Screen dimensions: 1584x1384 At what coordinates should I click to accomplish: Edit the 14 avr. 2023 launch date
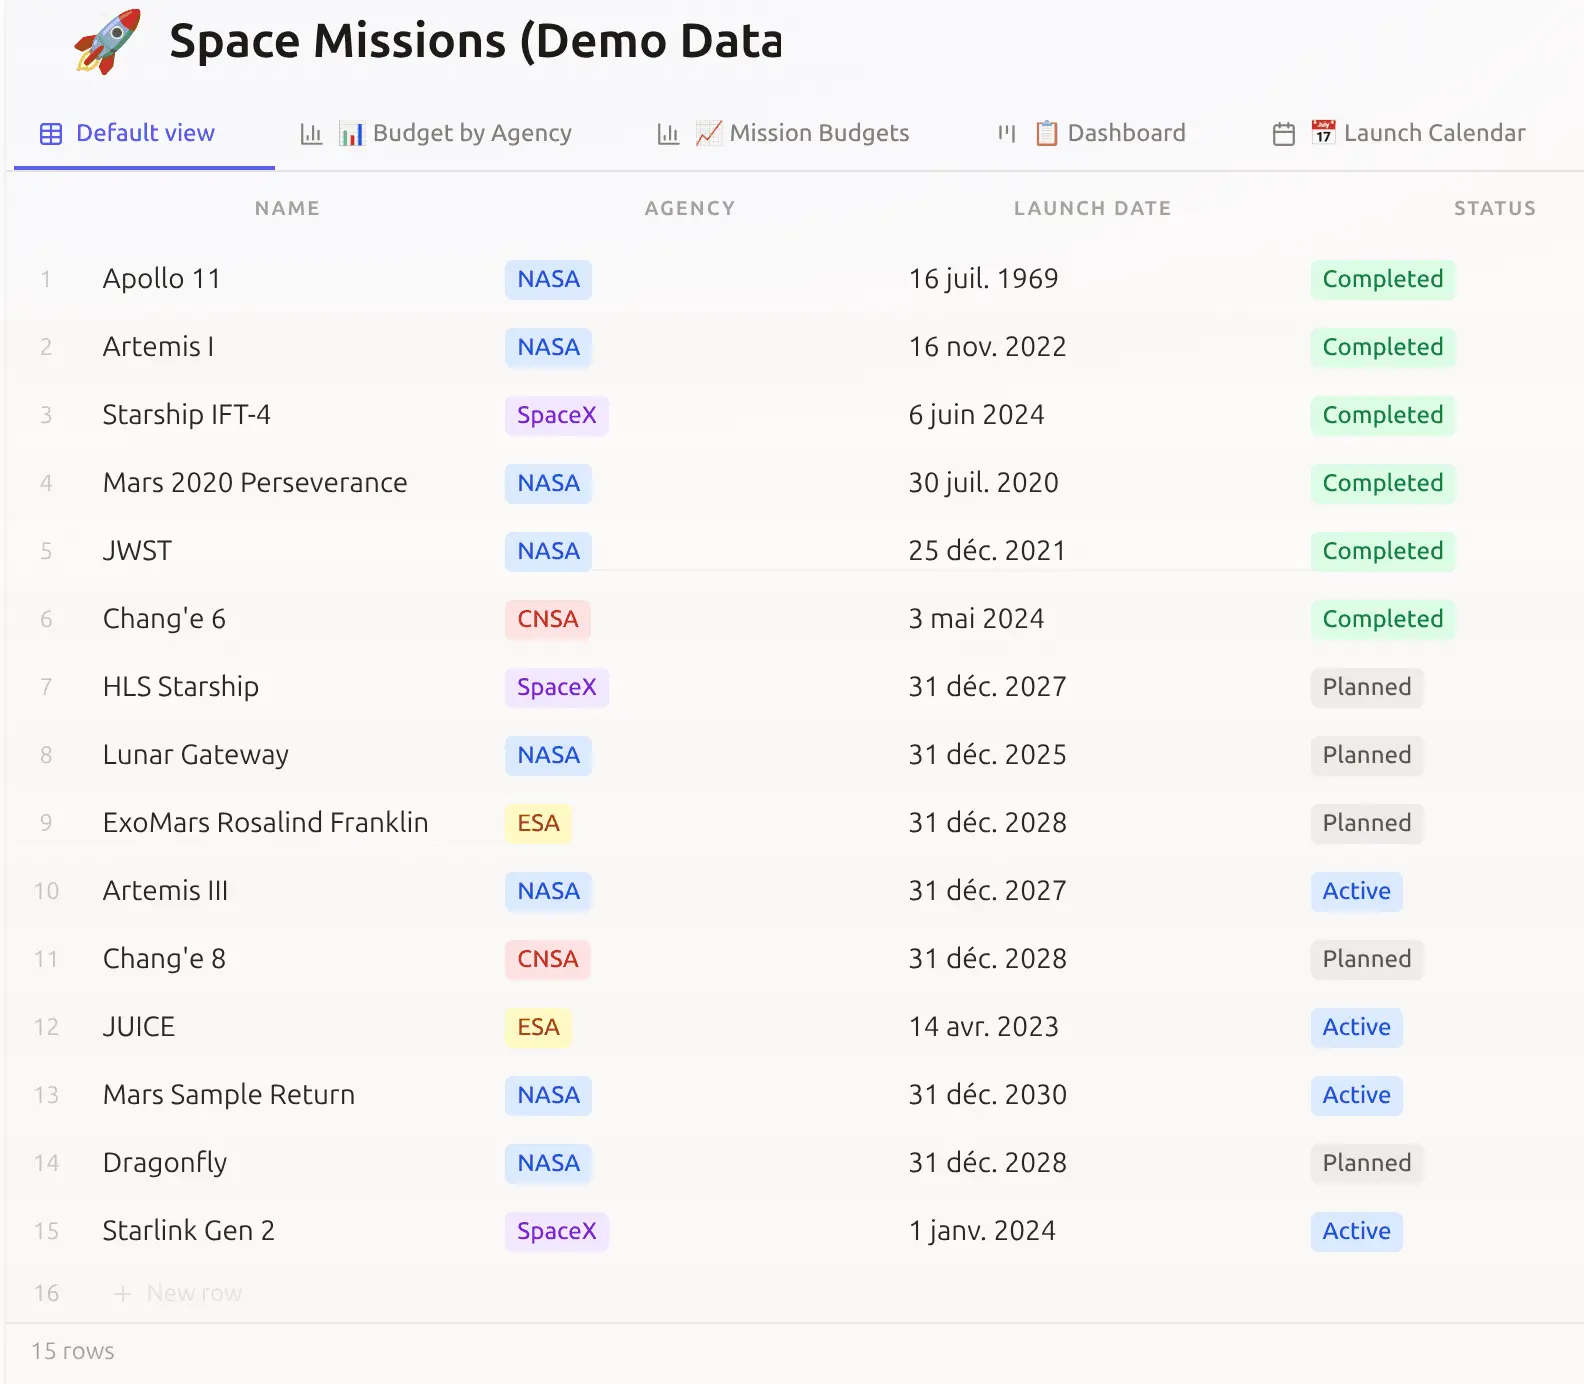(x=983, y=1027)
